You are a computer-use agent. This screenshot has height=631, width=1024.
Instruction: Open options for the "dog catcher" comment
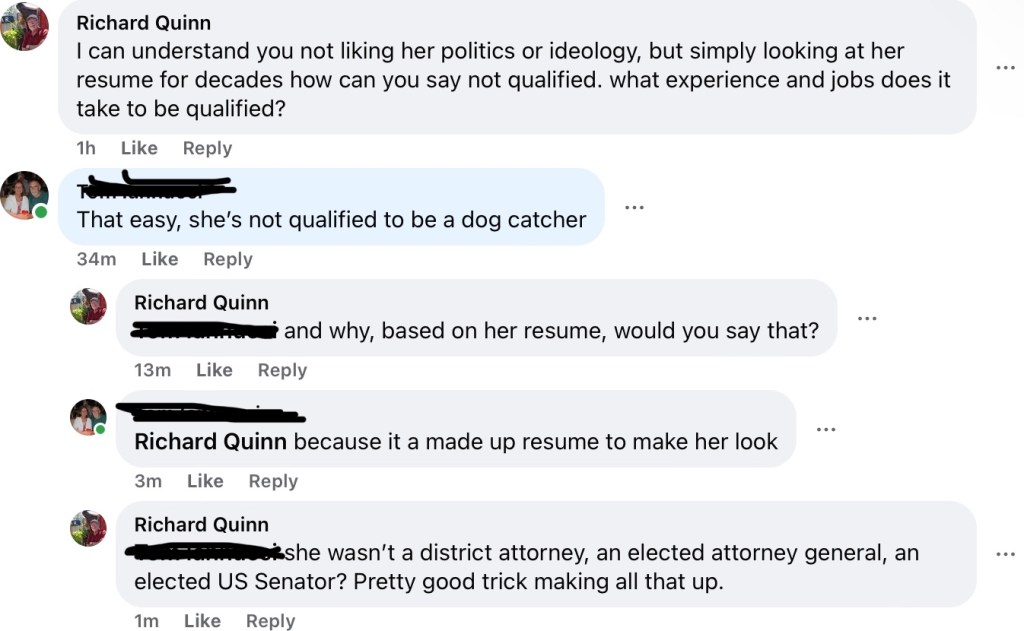coord(634,207)
